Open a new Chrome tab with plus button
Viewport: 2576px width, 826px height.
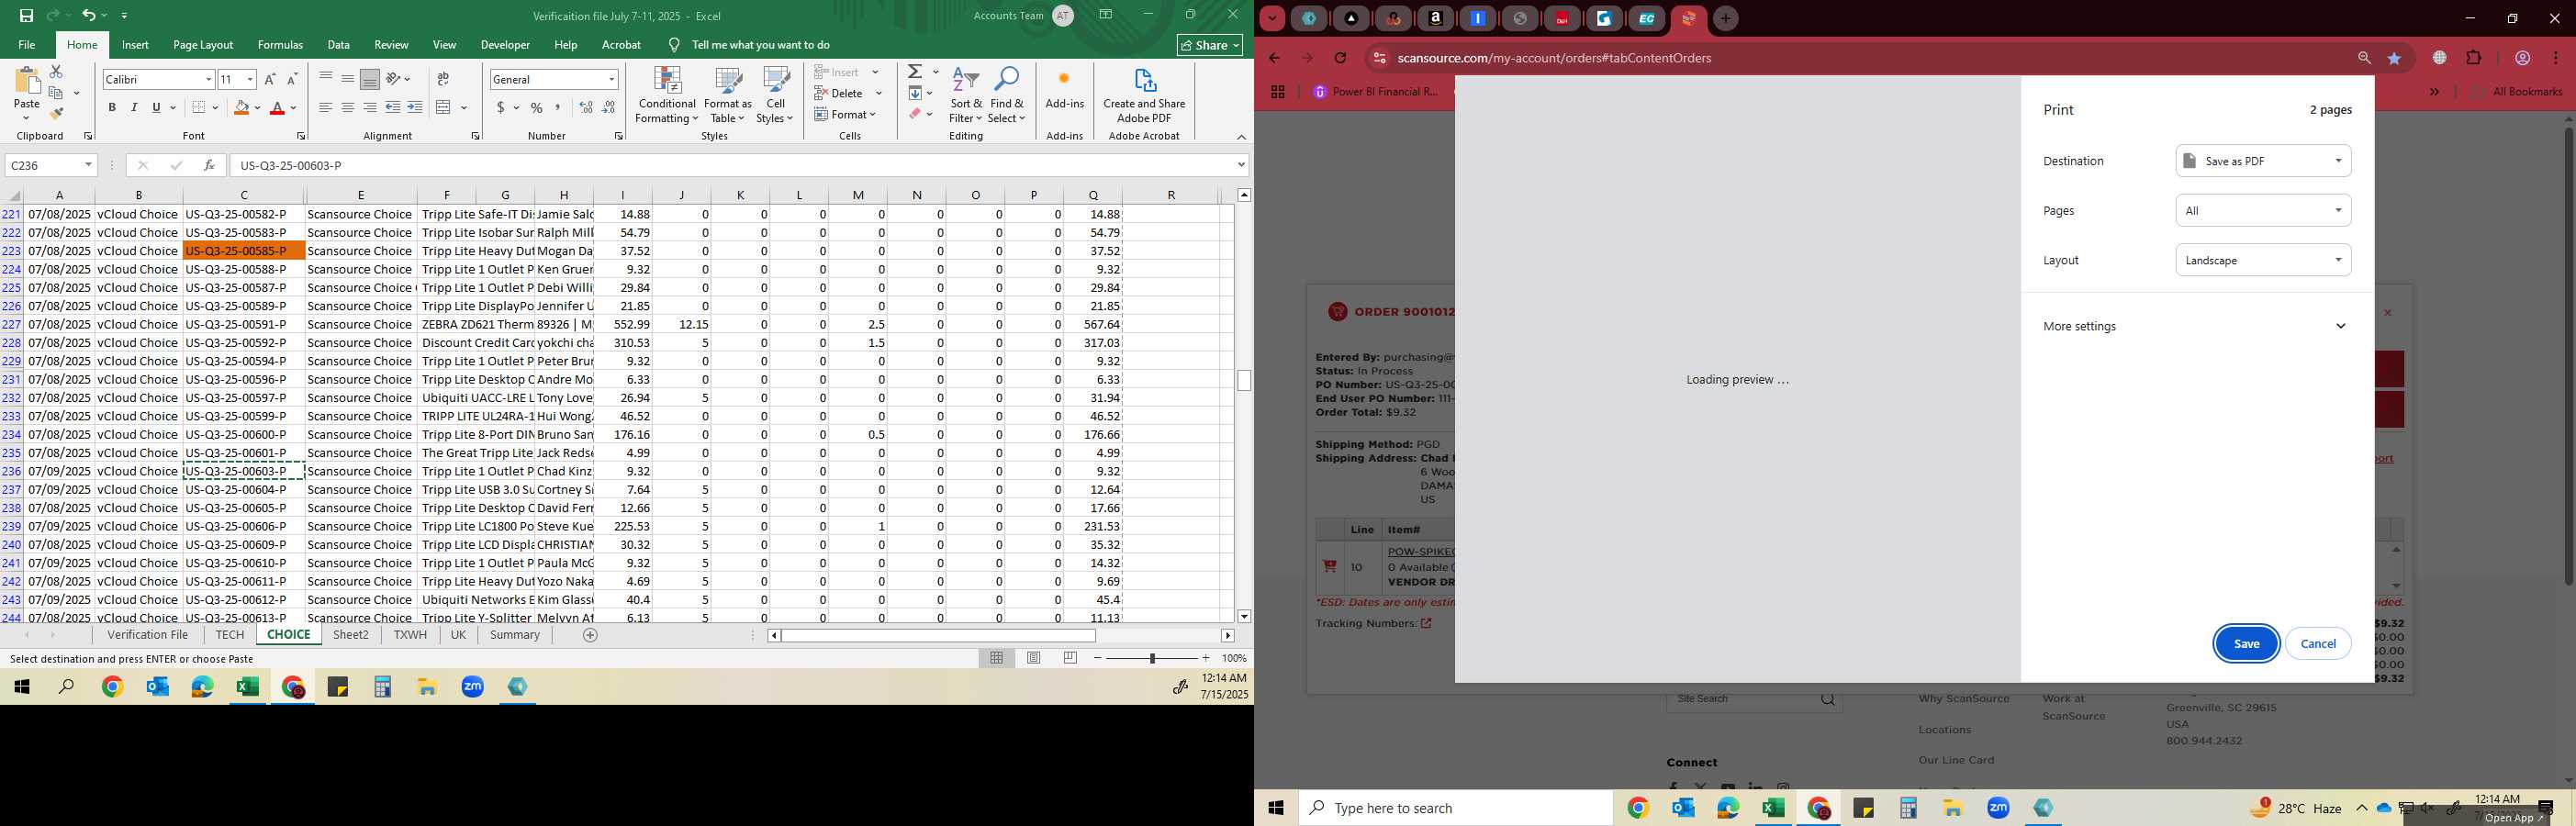click(1725, 19)
